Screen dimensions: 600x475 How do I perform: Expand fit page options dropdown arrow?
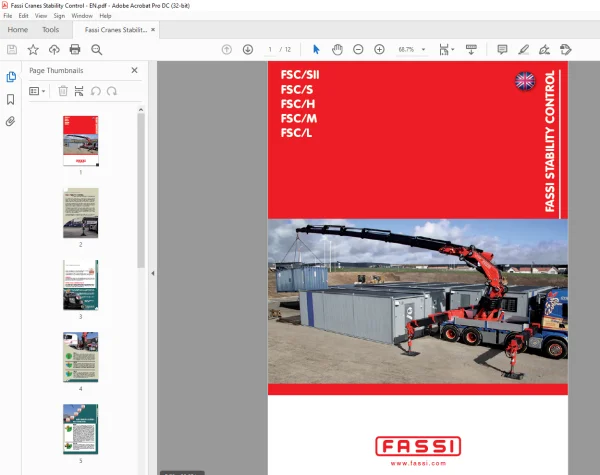(x=453, y=49)
